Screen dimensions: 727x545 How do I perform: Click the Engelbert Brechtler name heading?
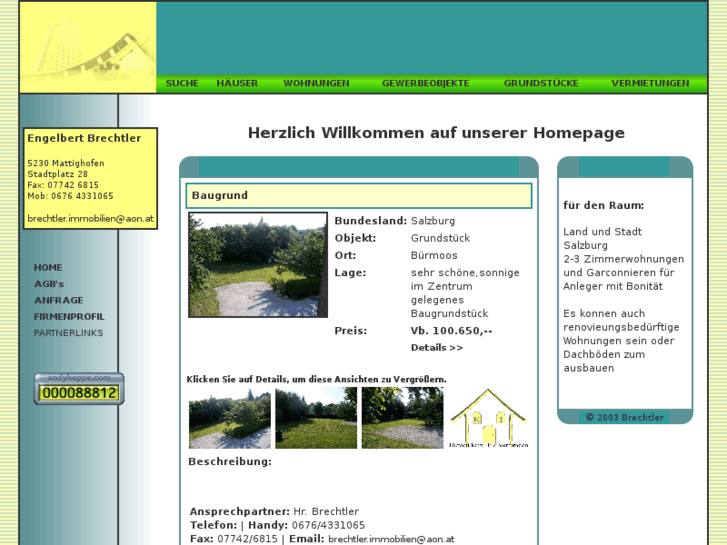(84, 138)
